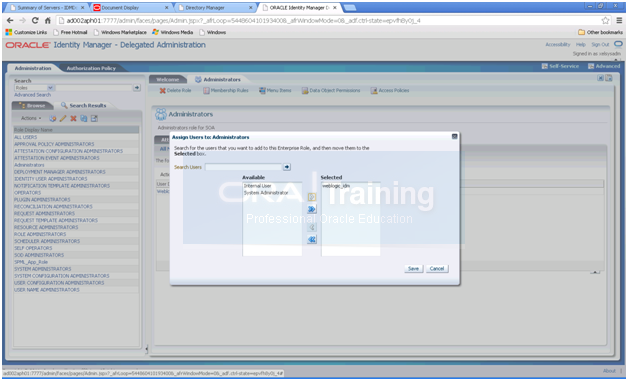Click the Role Display Name column header
This screenshot has height=381, width=628.
tap(76, 130)
